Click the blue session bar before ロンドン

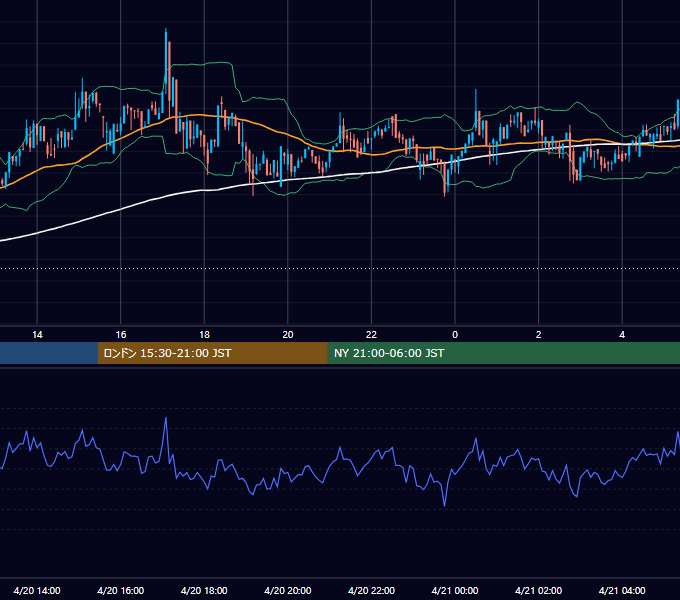49,353
